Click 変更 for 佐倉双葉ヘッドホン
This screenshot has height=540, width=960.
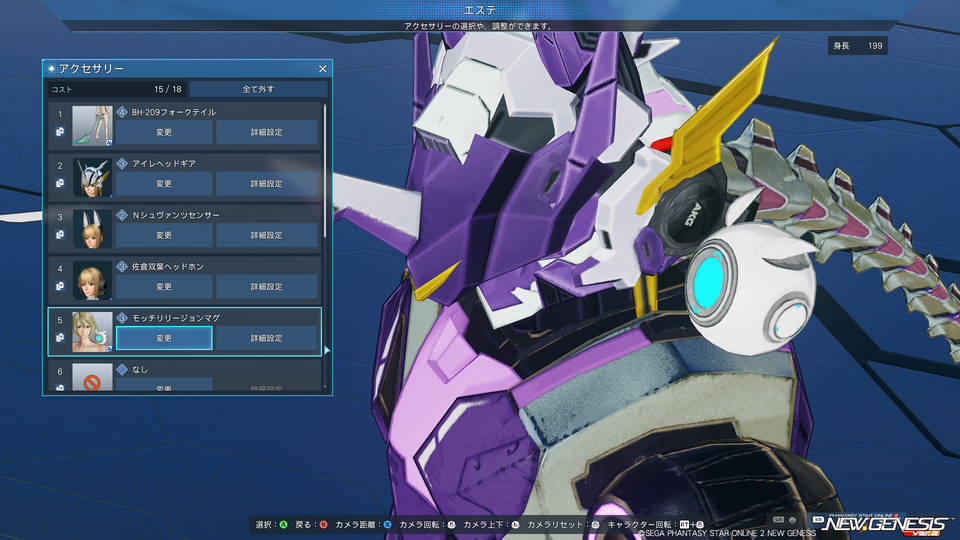click(x=164, y=287)
